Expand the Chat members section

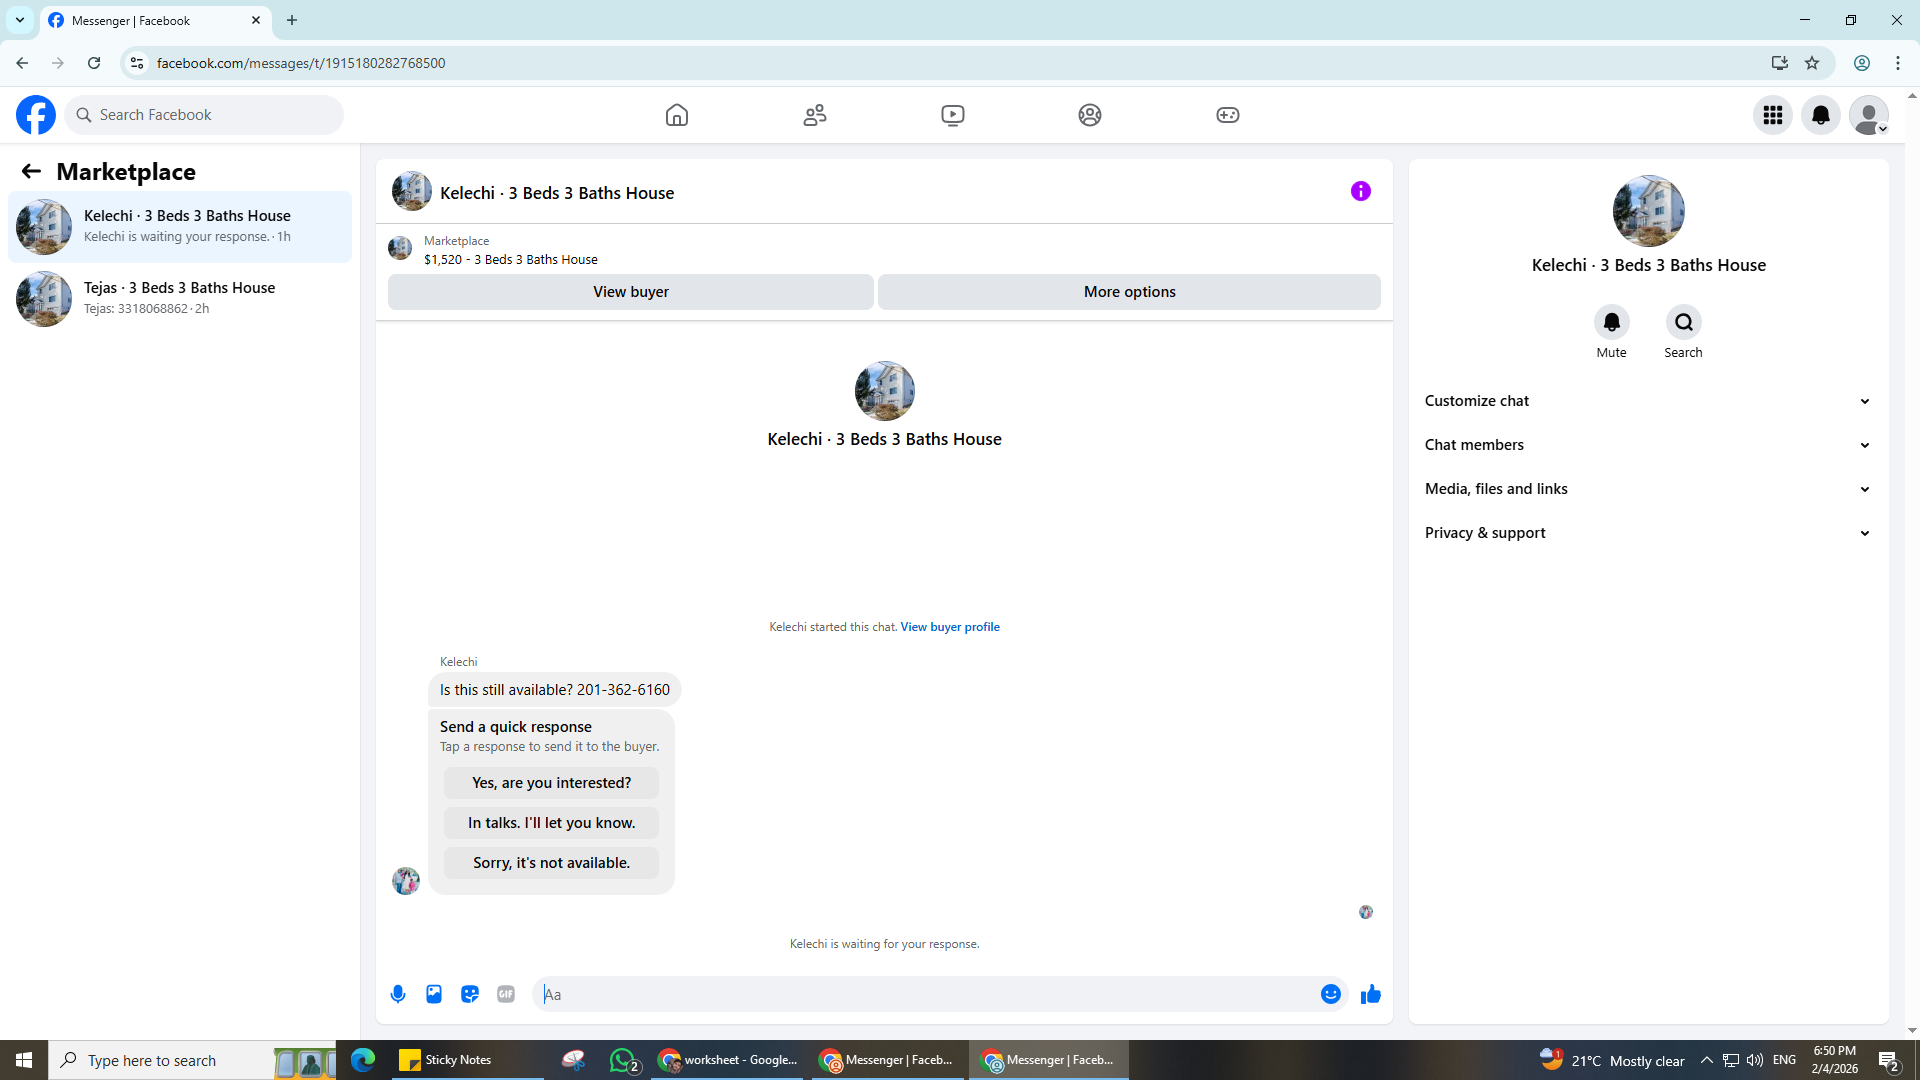[1647, 445]
